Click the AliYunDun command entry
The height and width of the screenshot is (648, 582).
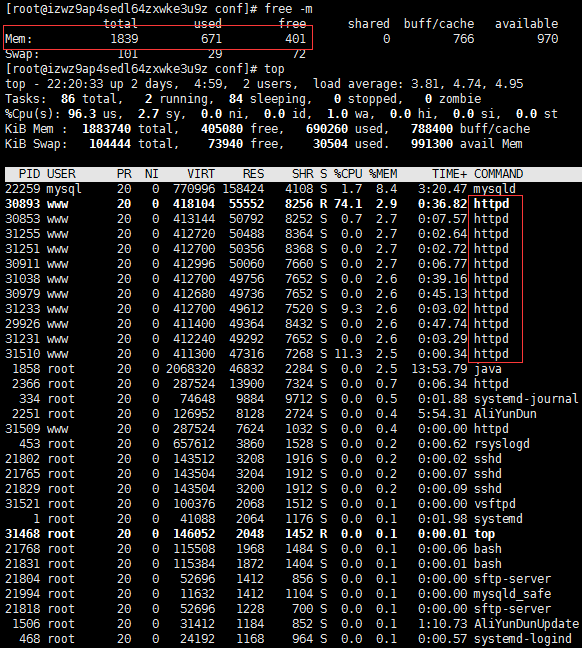[505, 414]
